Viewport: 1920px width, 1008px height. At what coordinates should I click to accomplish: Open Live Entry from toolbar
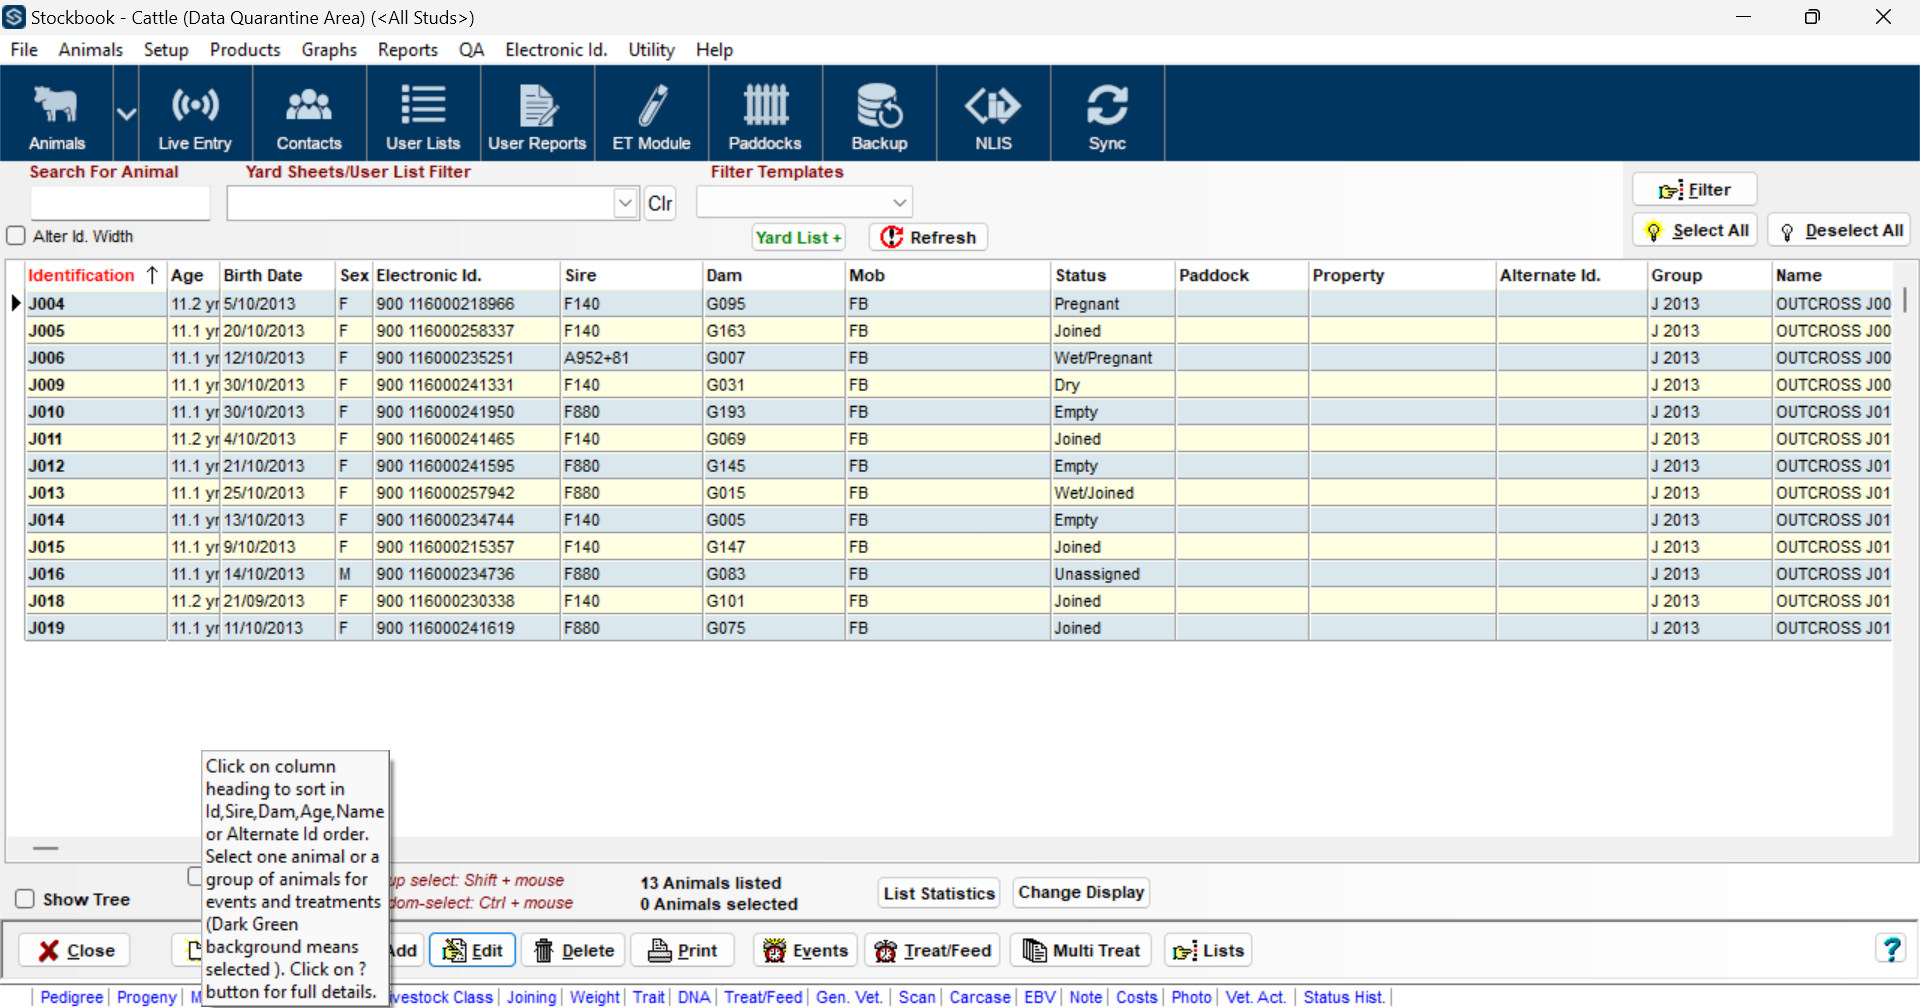(x=195, y=115)
